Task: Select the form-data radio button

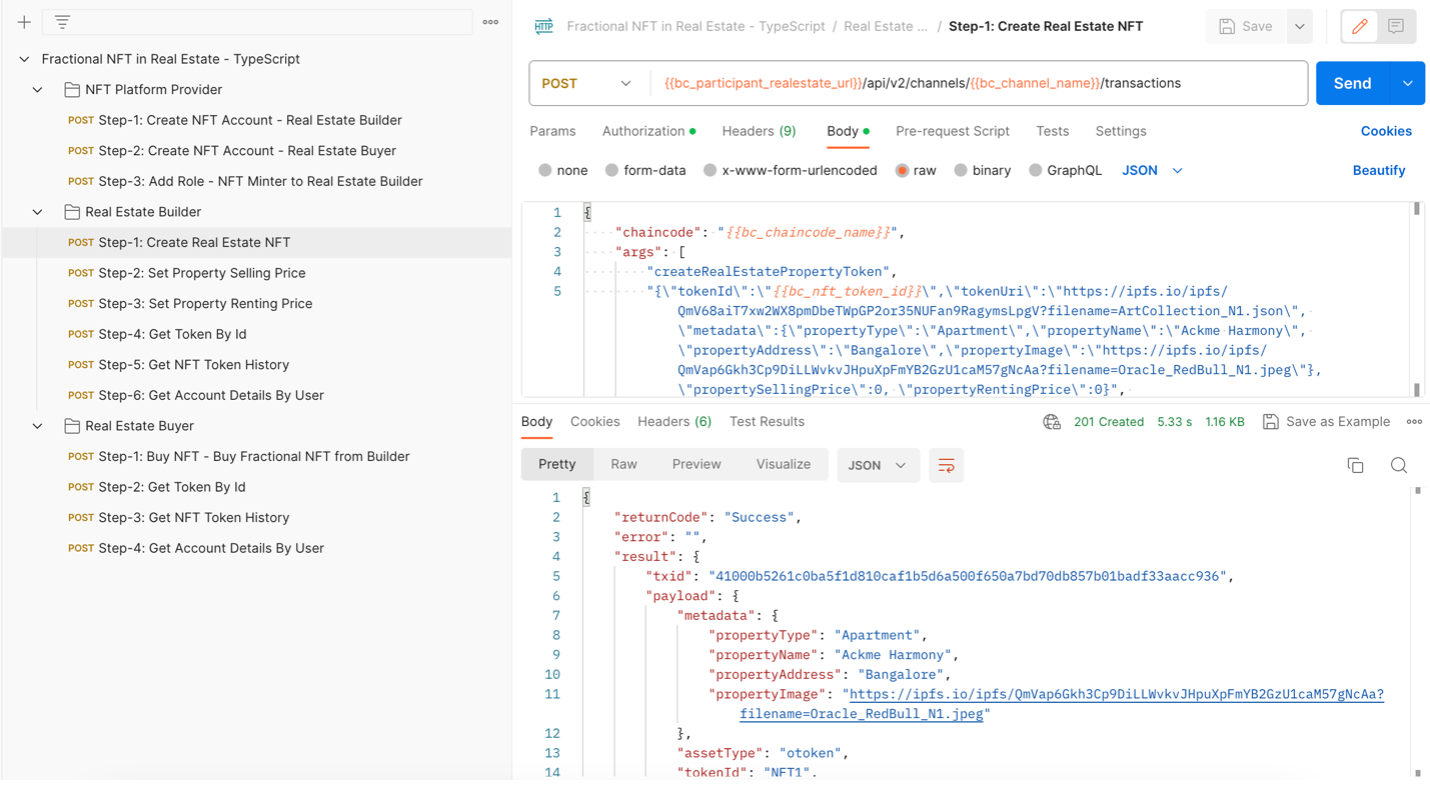Action: pyautogui.click(x=612, y=171)
